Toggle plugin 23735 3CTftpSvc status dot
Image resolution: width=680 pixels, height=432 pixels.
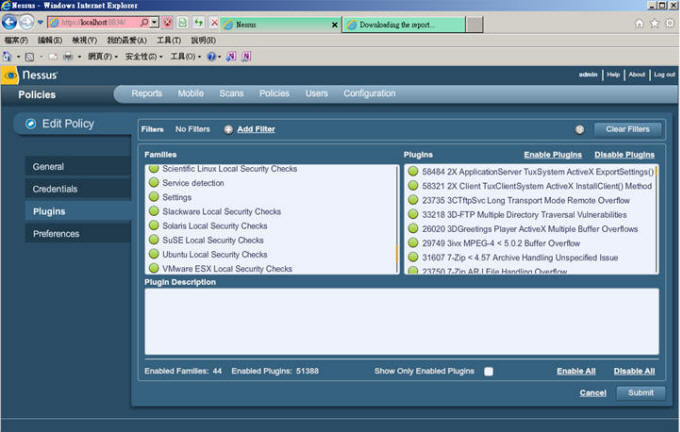(x=413, y=200)
